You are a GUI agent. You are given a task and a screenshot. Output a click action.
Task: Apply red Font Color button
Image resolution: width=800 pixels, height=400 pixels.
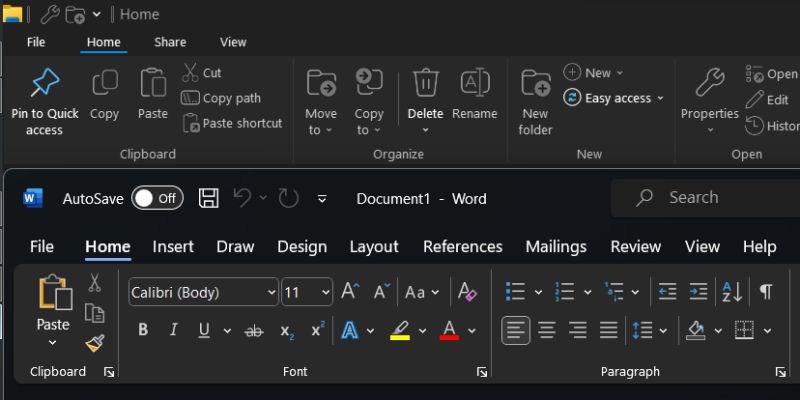[x=449, y=331]
